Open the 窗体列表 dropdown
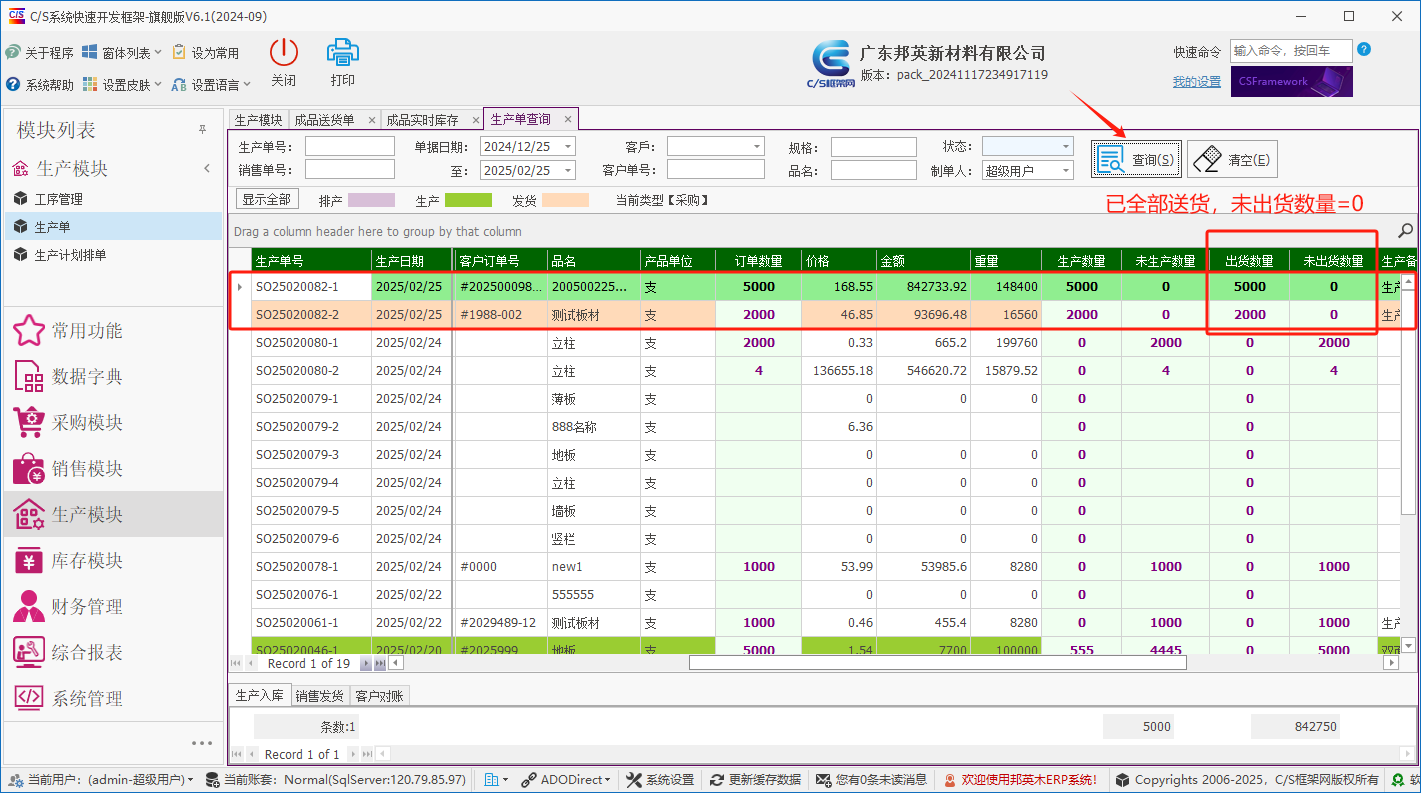This screenshot has height=793, width=1421. [x=122, y=53]
